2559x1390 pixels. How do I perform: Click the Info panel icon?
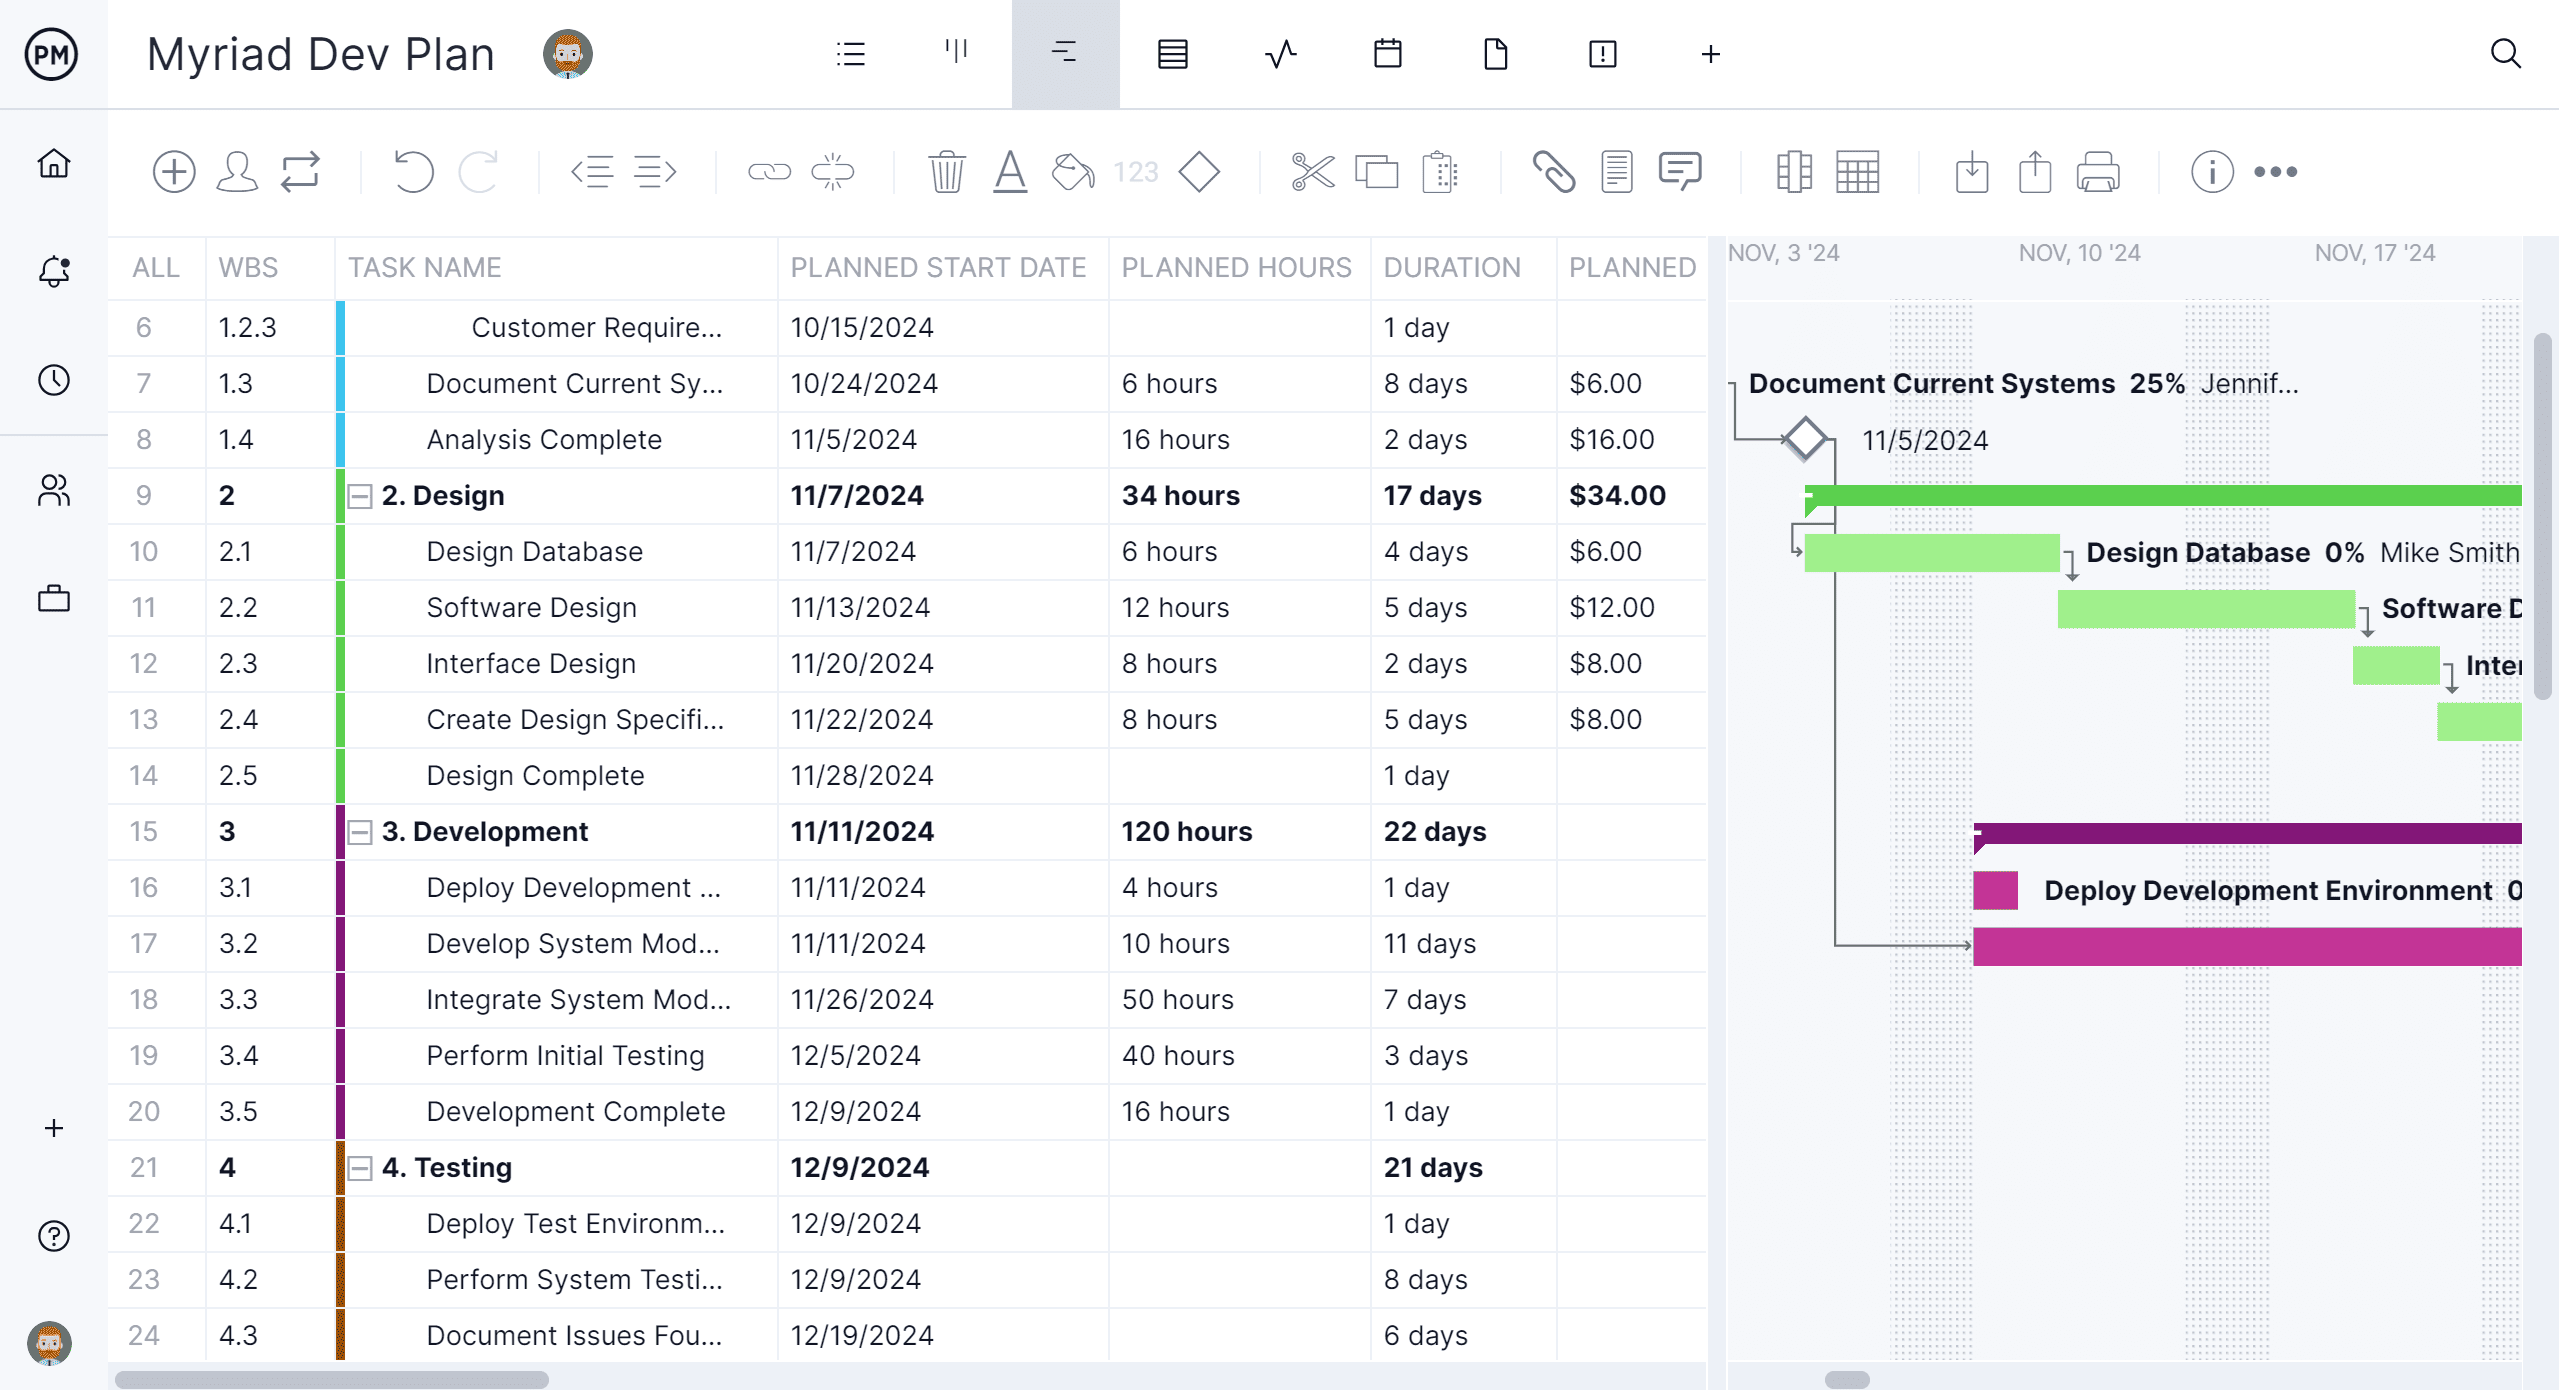(x=2212, y=171)
